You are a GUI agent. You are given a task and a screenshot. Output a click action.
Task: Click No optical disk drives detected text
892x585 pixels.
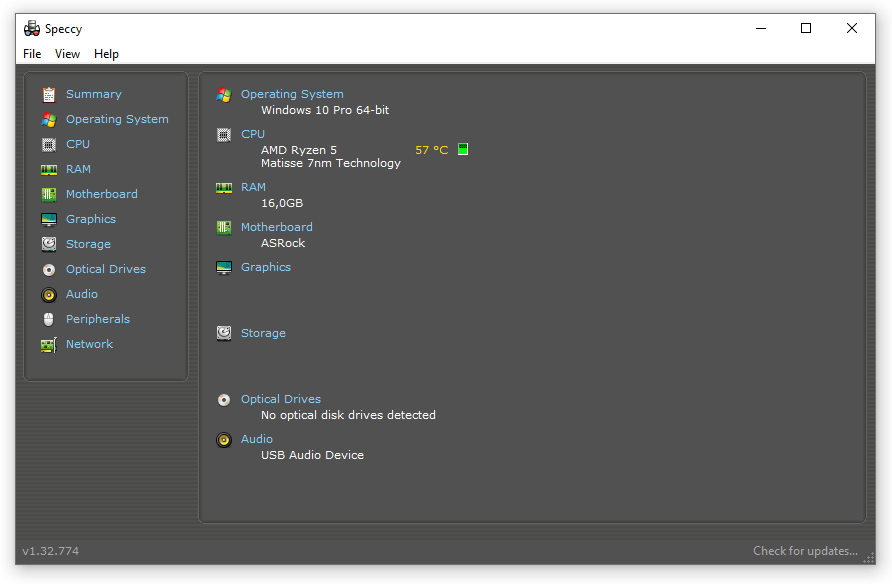tap(348, 415)
